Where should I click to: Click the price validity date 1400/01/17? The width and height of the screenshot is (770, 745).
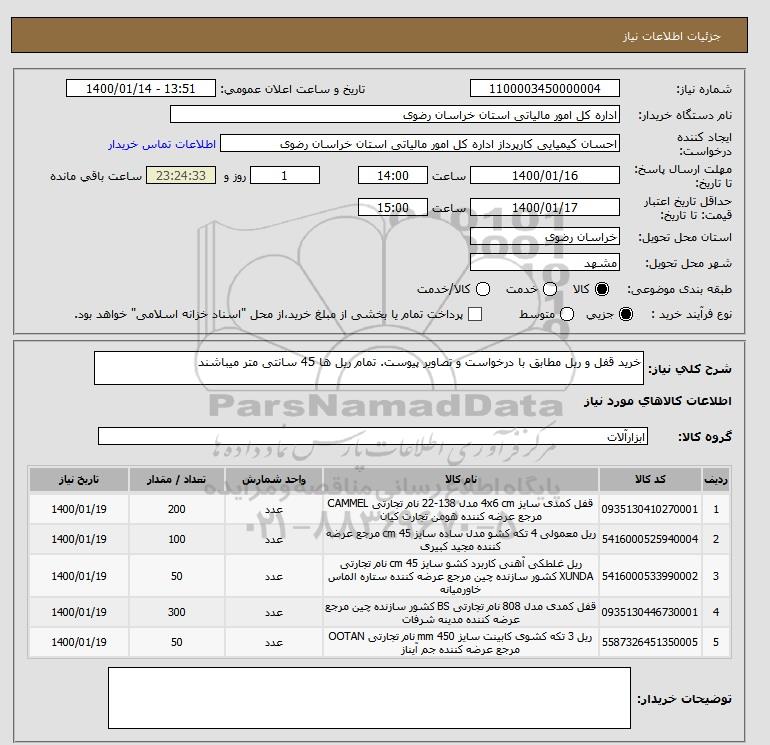(545, 207)
